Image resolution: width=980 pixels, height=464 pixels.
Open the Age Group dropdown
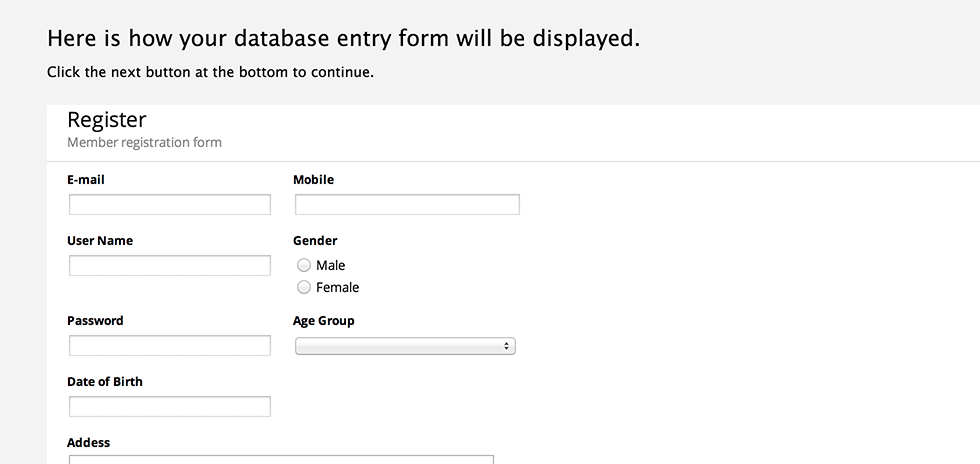point(405,346)
